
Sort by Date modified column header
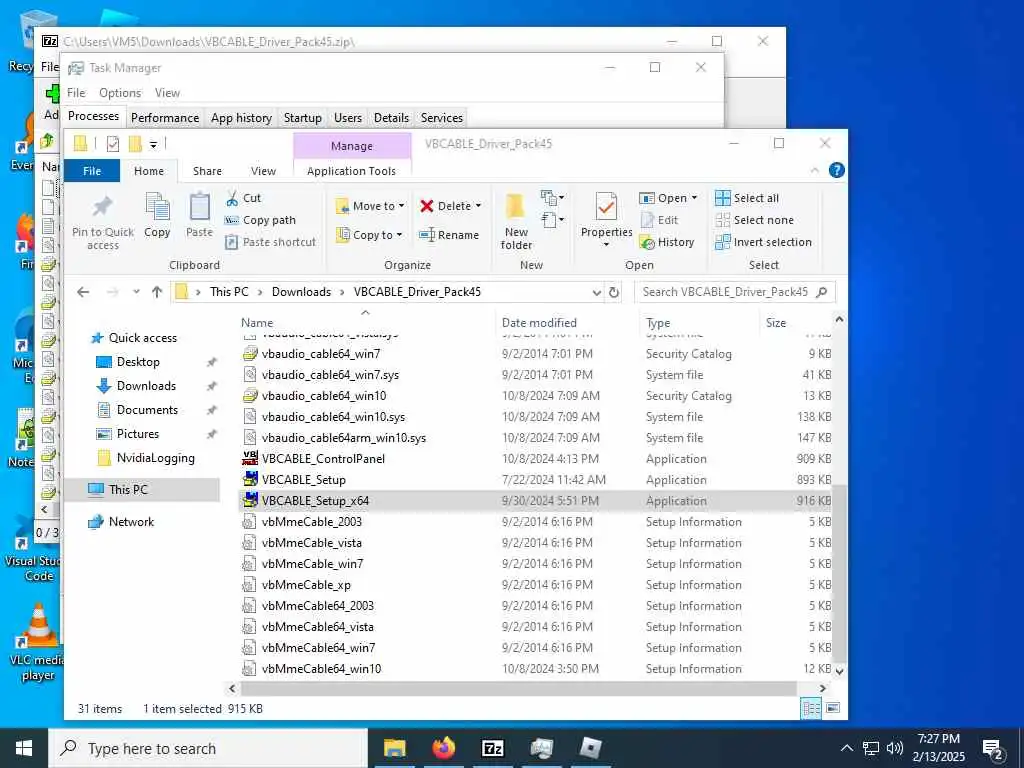click(539, 323)
